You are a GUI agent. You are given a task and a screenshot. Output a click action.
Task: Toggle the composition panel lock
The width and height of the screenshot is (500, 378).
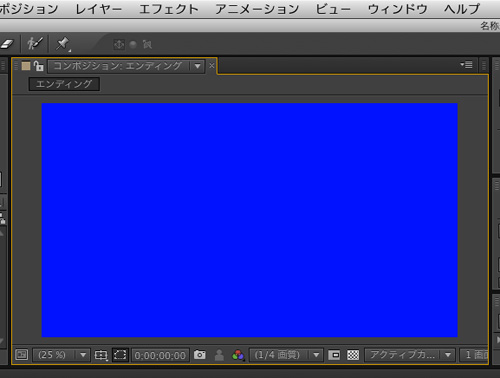click(39, 66)
